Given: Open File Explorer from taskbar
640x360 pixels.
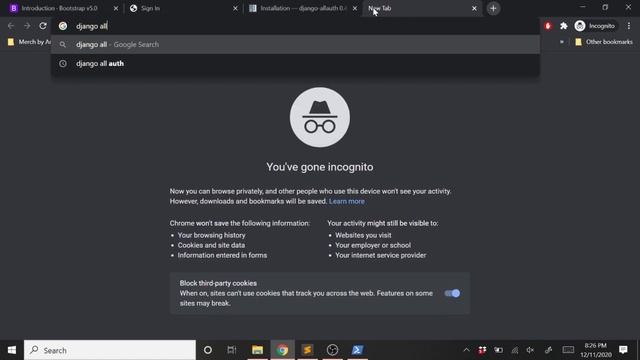Looking at the screenshot, I should click(257, 350).
